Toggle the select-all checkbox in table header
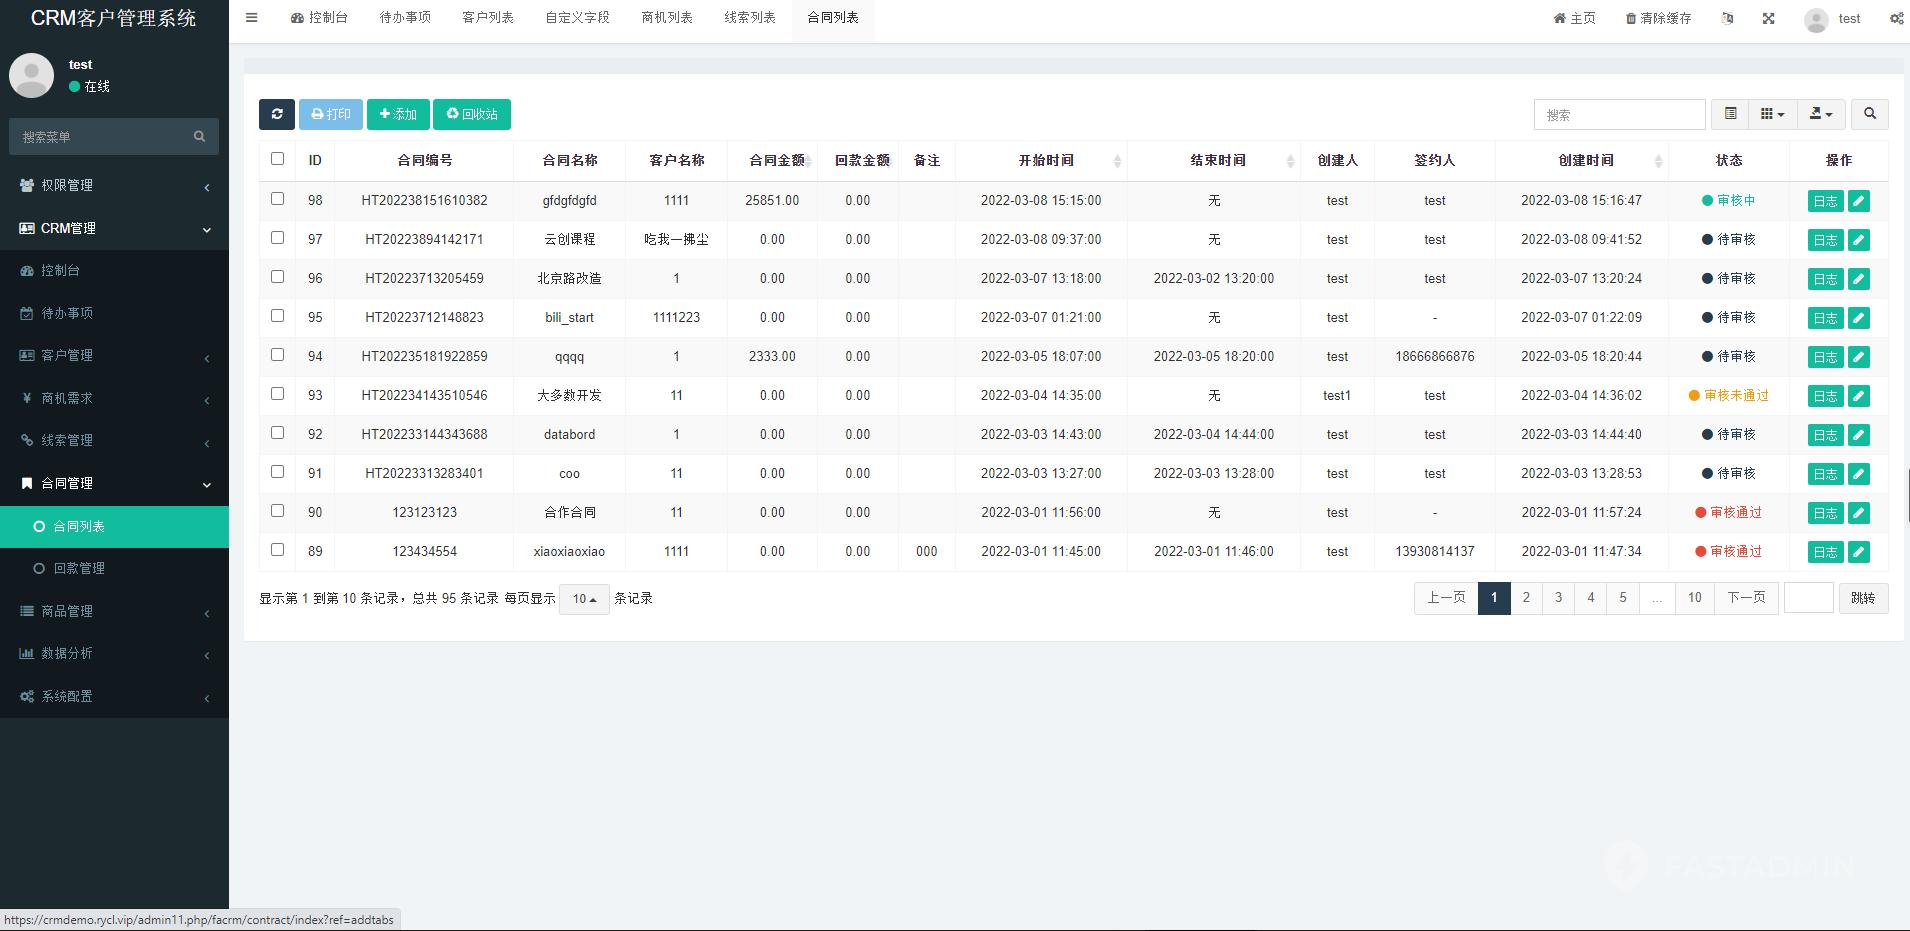The width and height of the screenshot is (1910, 931). (x=277, y=158)
